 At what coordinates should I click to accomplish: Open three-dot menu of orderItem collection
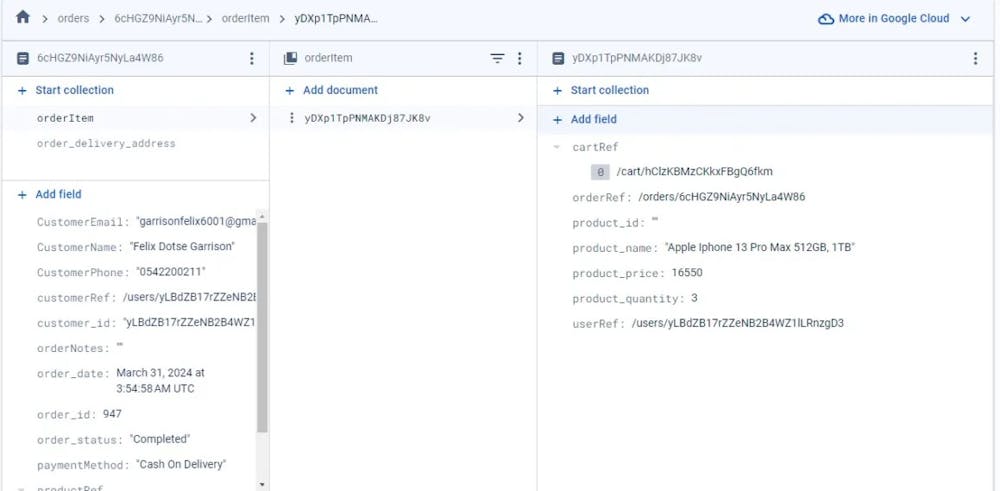coord(519,58)
